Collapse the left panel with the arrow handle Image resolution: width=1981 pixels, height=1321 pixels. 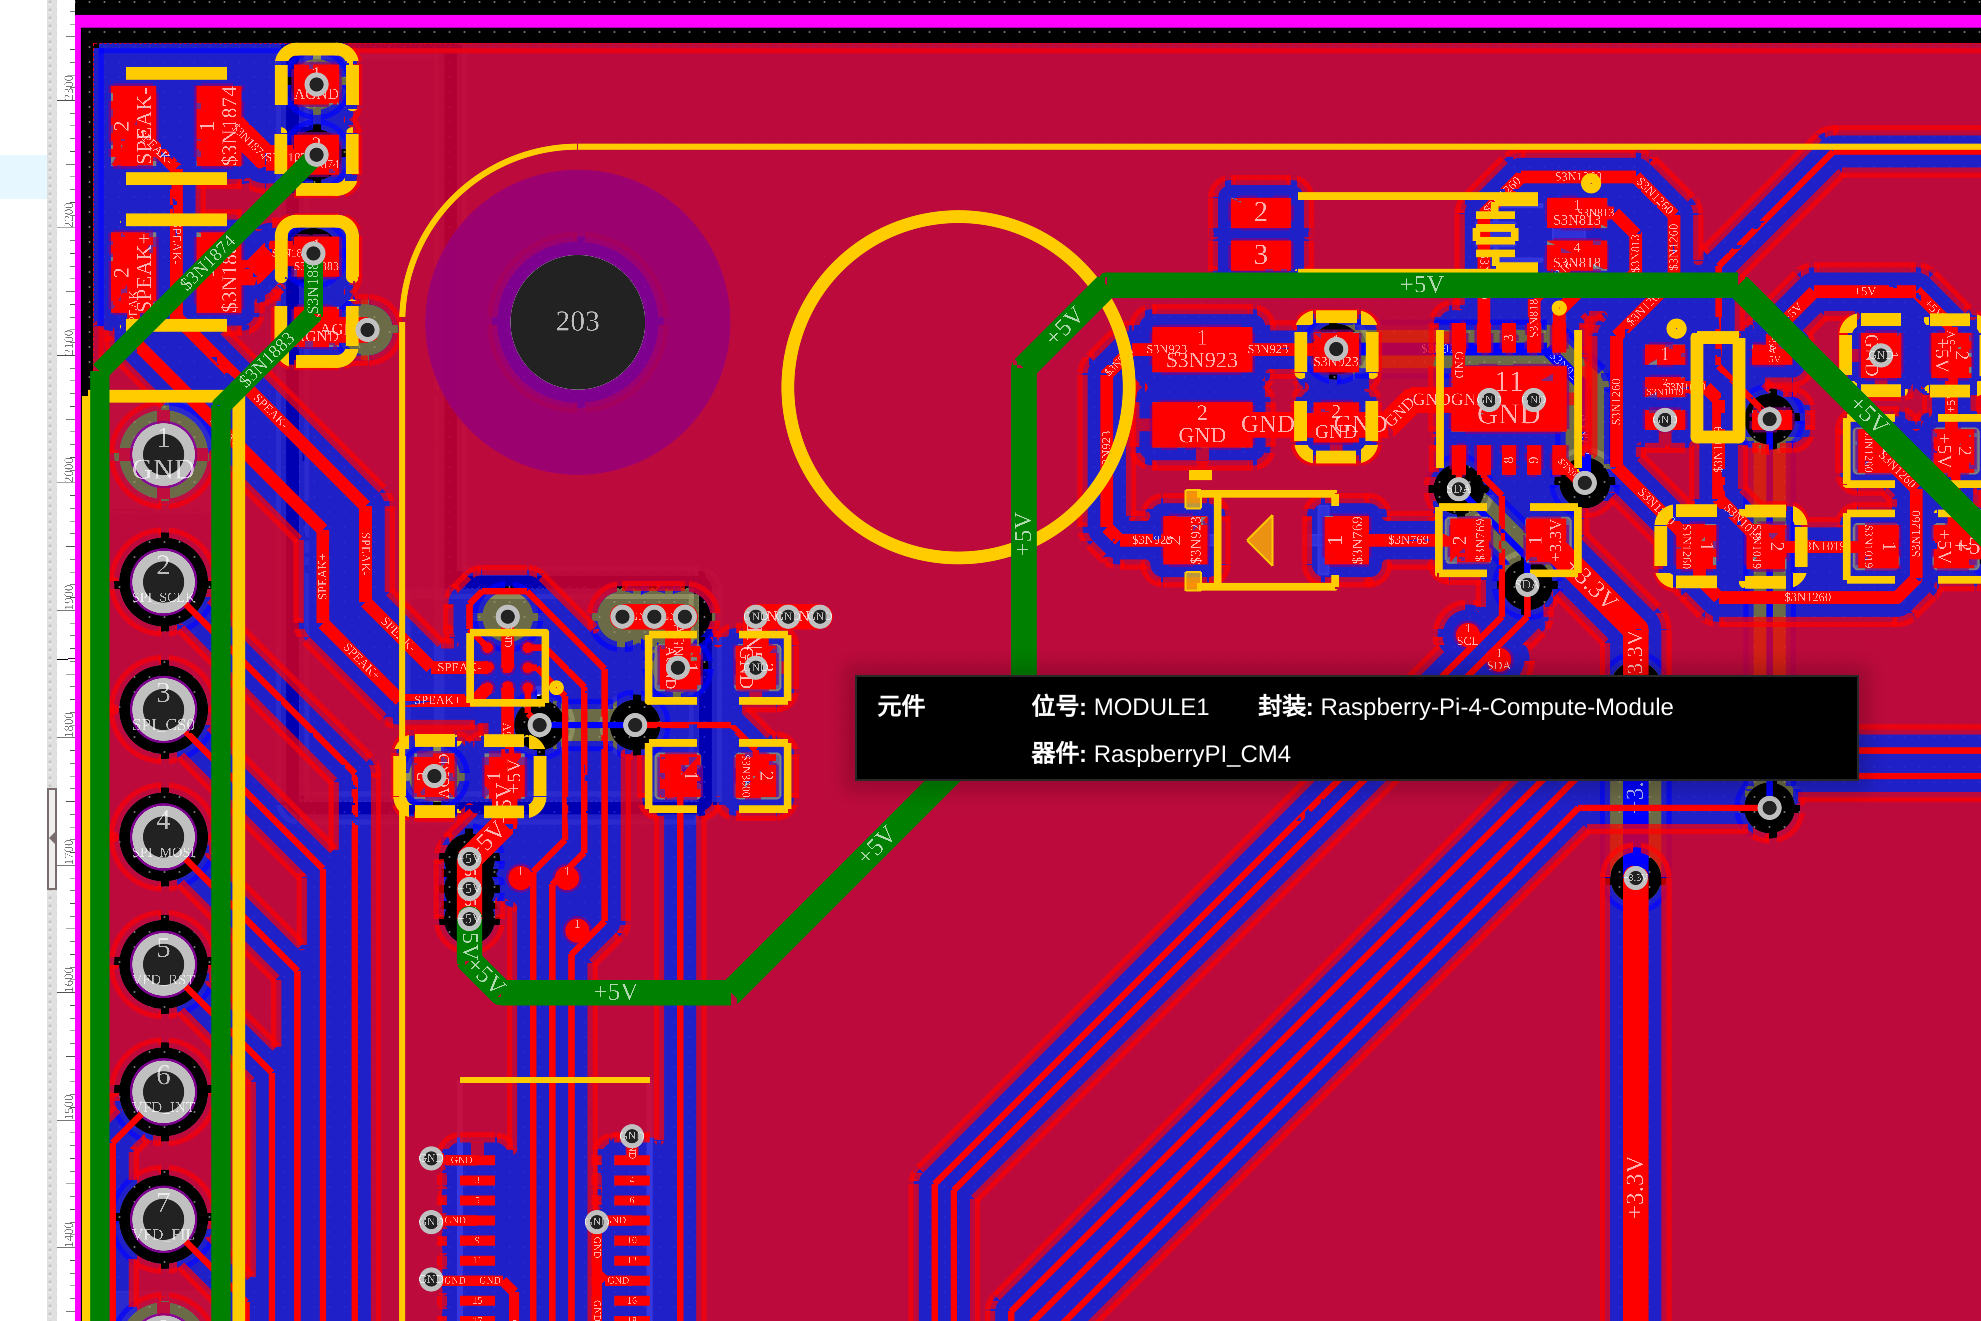[x=52, y=838]
